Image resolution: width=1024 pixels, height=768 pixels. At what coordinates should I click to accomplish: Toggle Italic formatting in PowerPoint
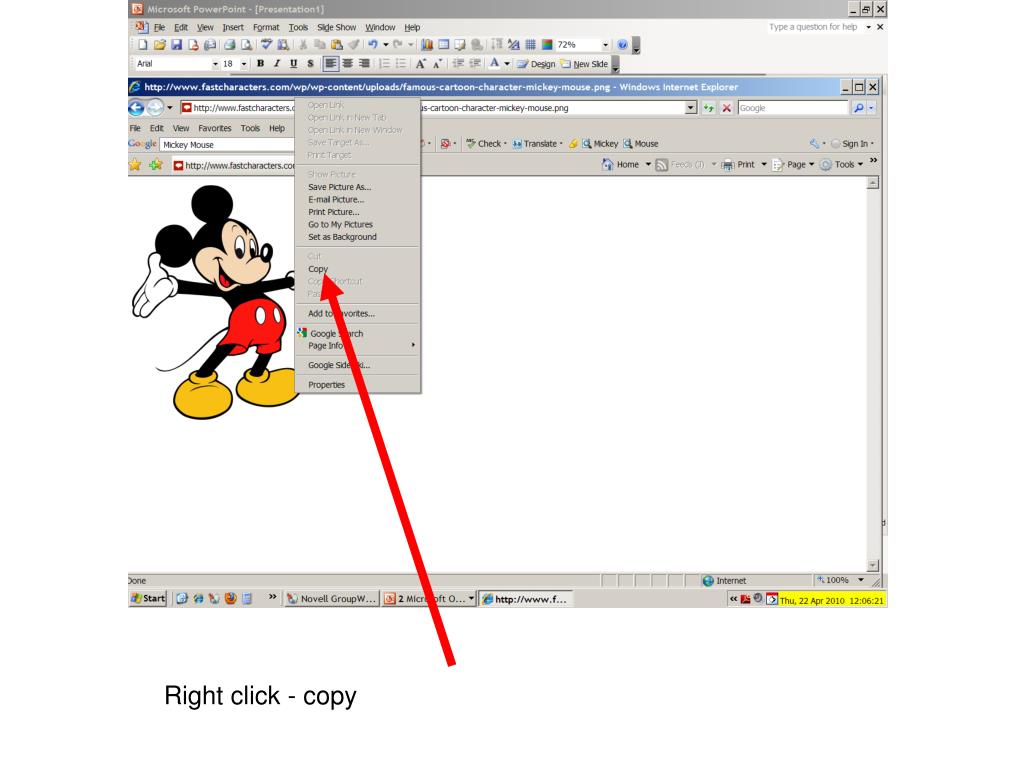click(x=277, y=63)
